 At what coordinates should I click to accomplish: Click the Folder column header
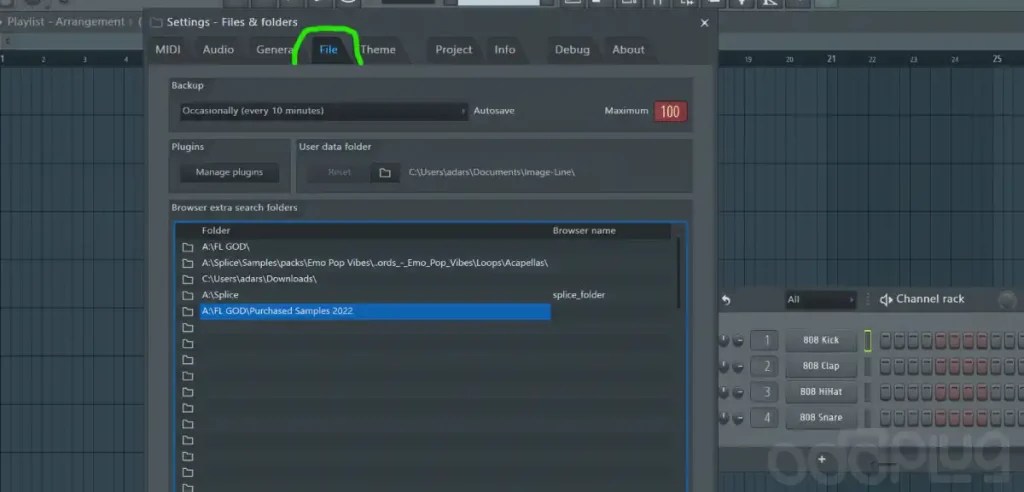[216, 231]
